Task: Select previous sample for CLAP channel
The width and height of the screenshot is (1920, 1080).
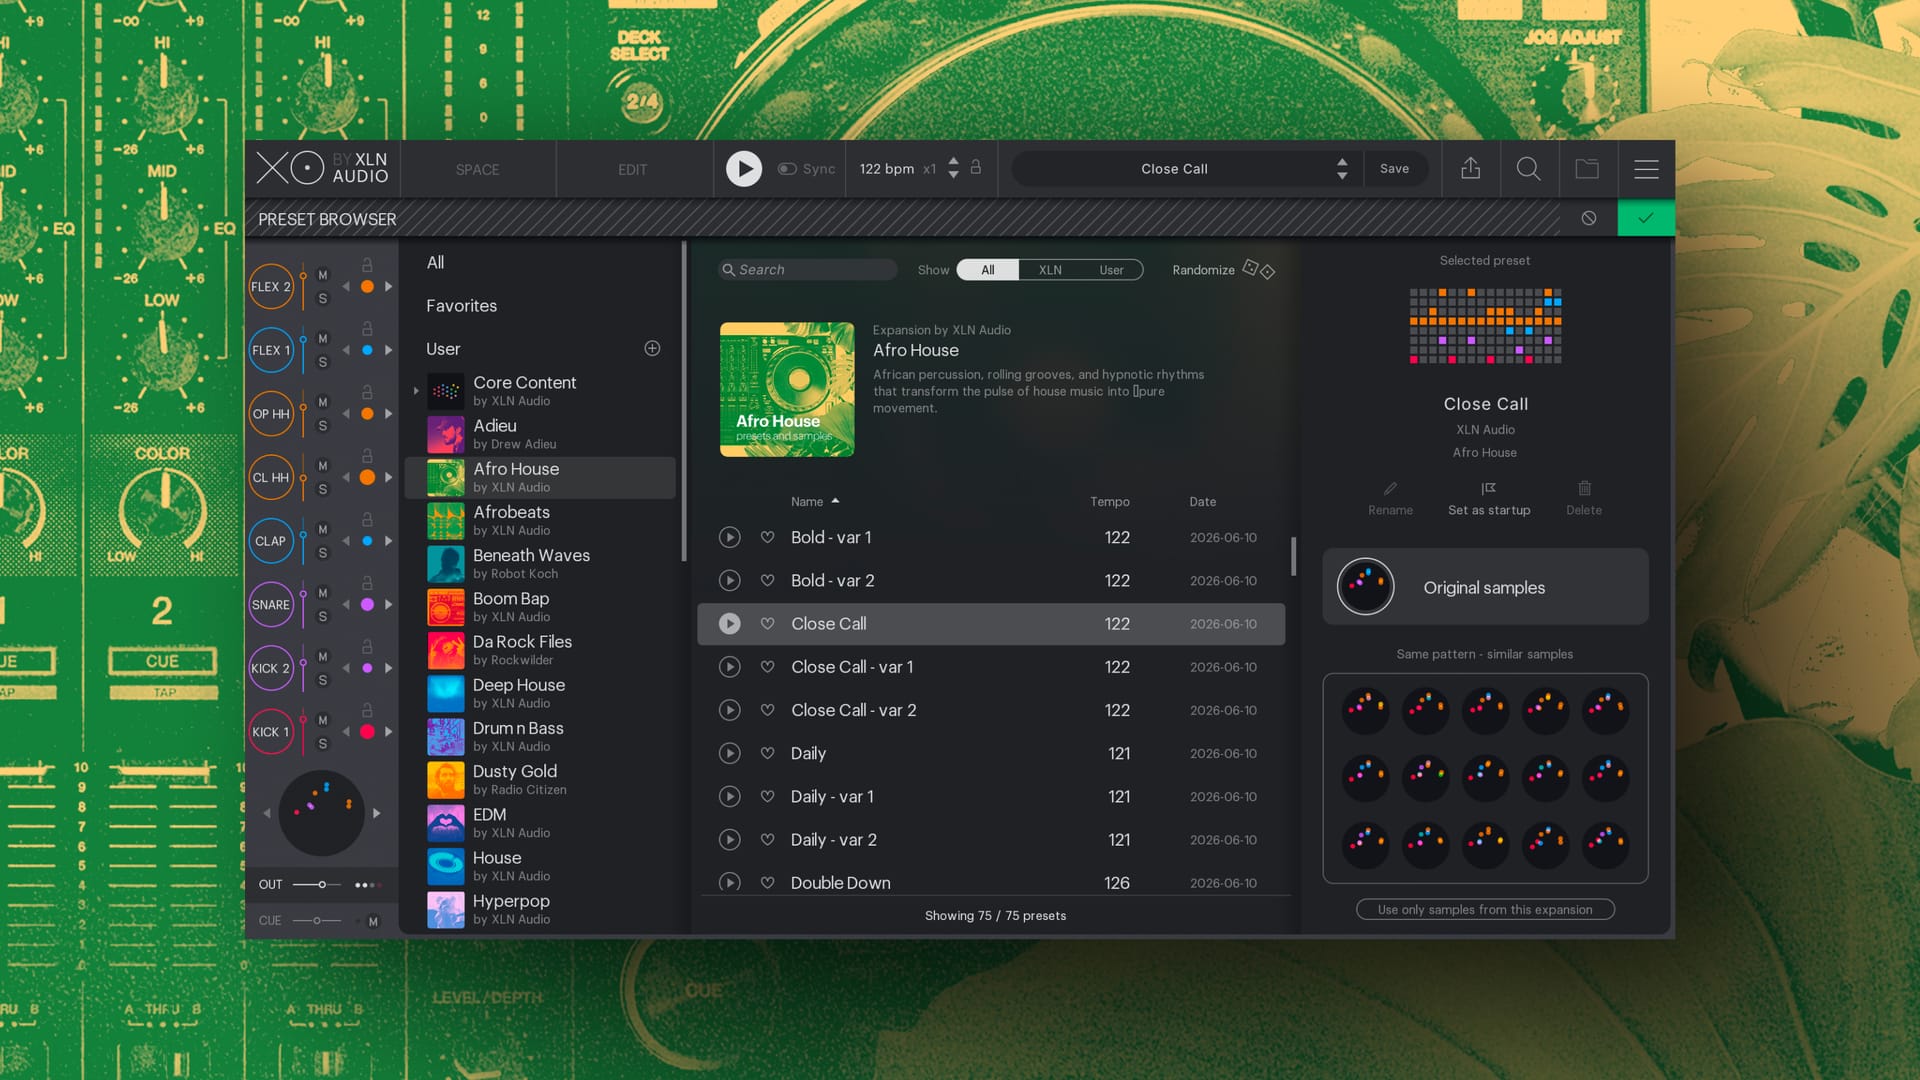Action: point(346,541)
